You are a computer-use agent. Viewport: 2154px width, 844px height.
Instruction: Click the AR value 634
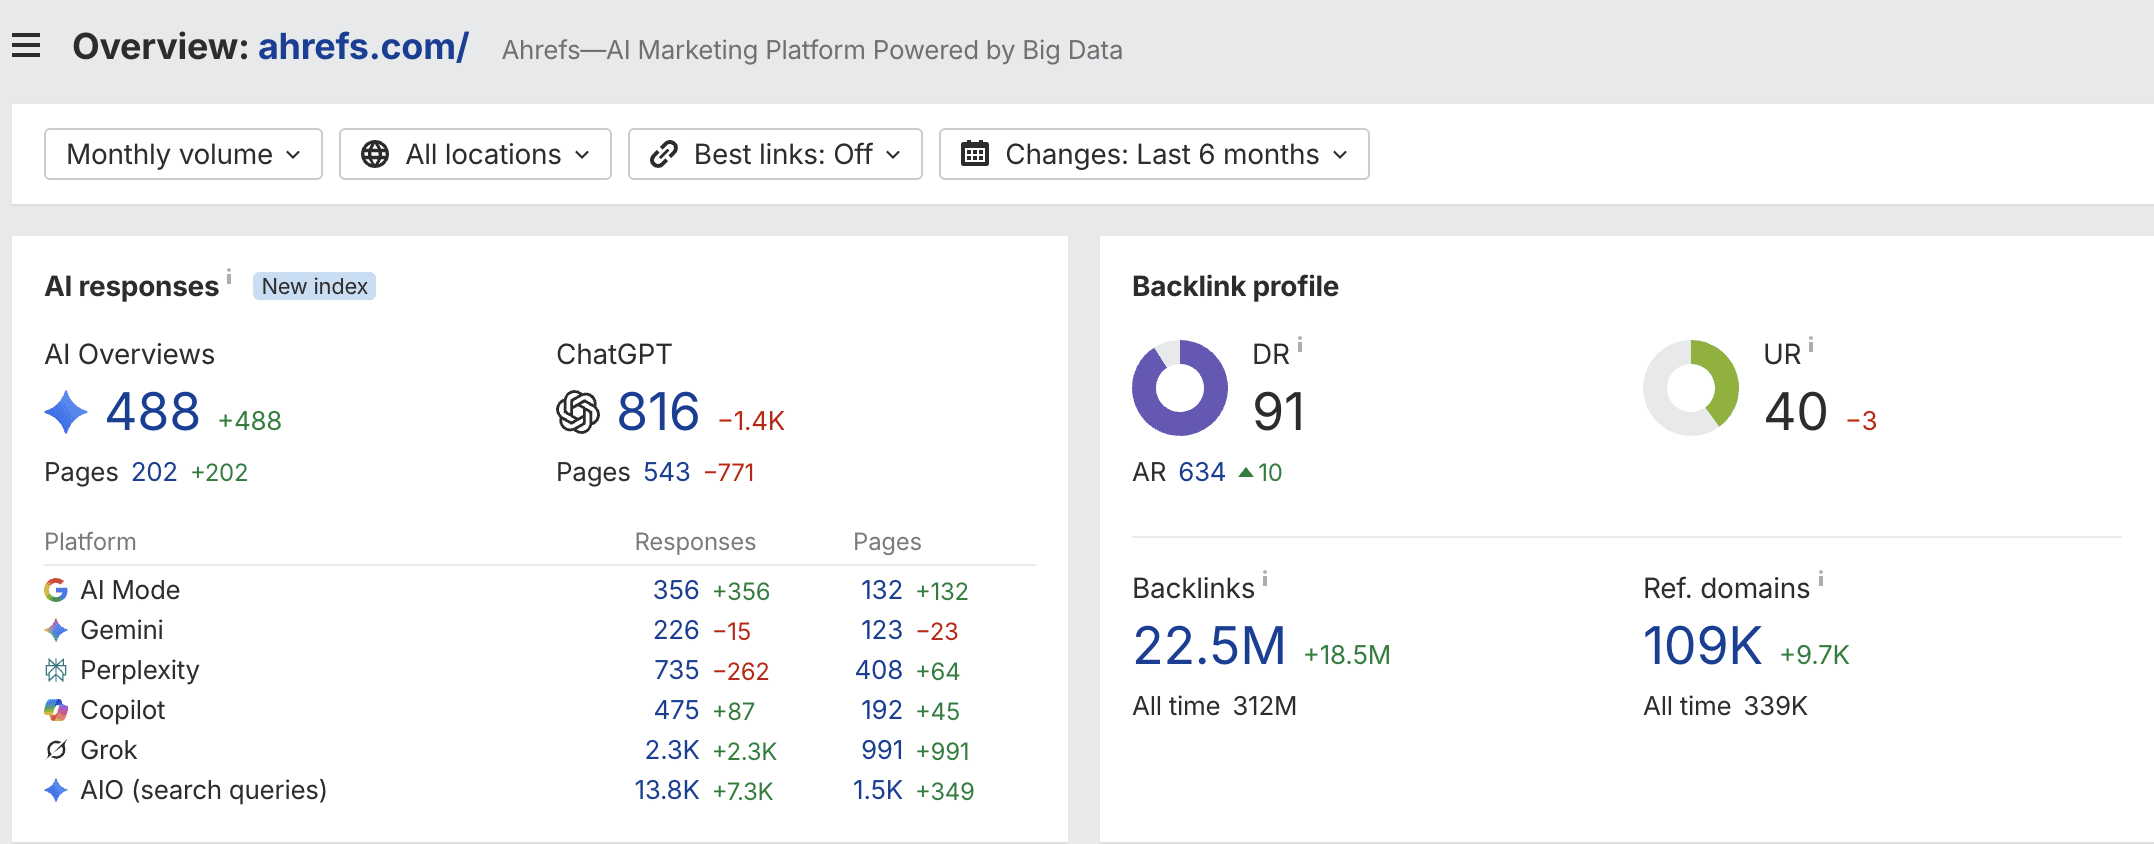tap(1202, 472)
